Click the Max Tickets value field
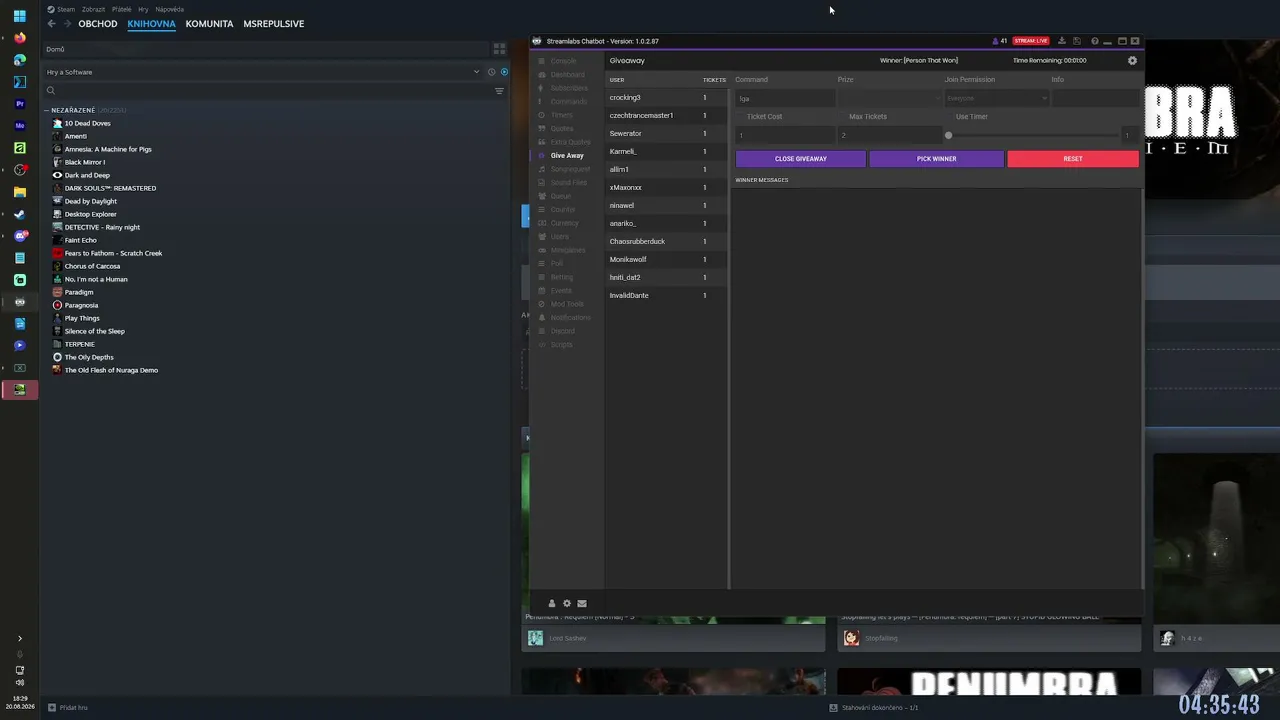The image size is (1280, 720). coord(890,135)
